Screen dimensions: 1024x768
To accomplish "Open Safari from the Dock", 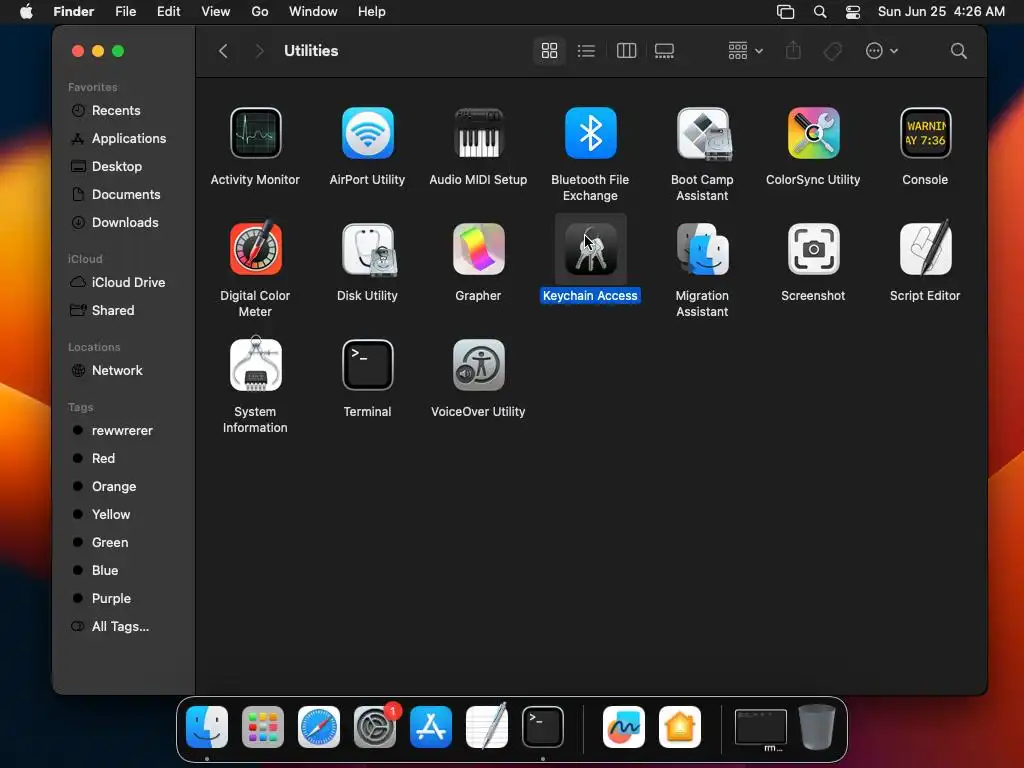I will click(319, 727).
